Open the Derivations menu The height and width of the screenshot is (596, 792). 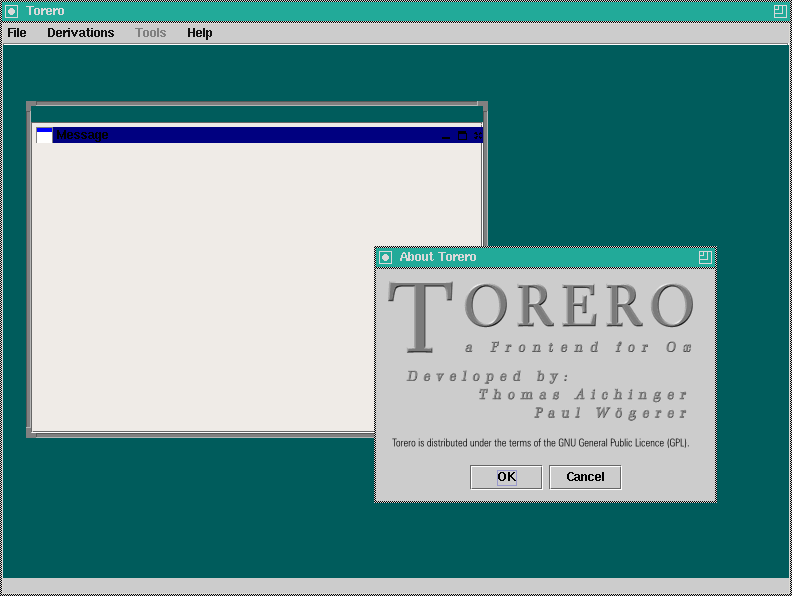click(80, 33)
